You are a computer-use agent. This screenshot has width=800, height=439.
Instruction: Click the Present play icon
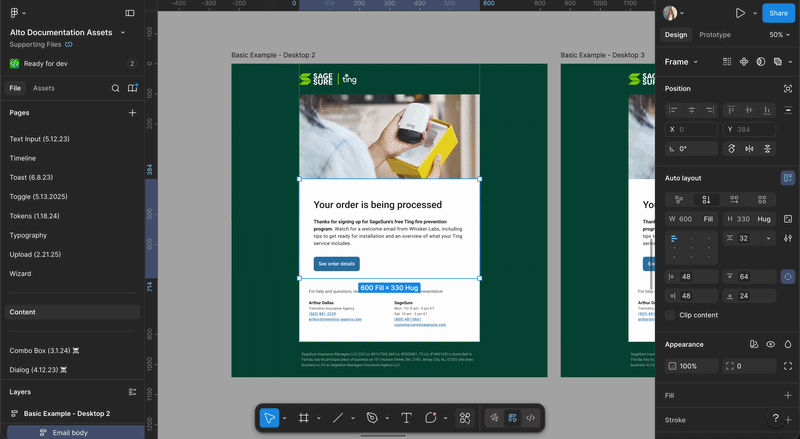[740, 13]
